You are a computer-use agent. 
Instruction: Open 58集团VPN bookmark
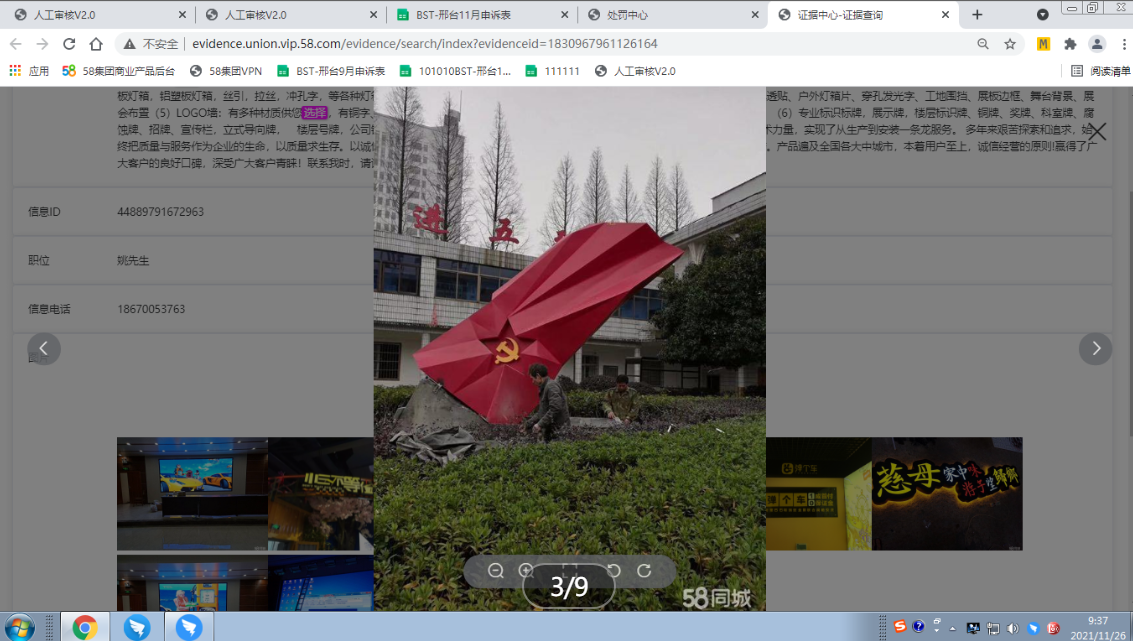coord(225,71)
